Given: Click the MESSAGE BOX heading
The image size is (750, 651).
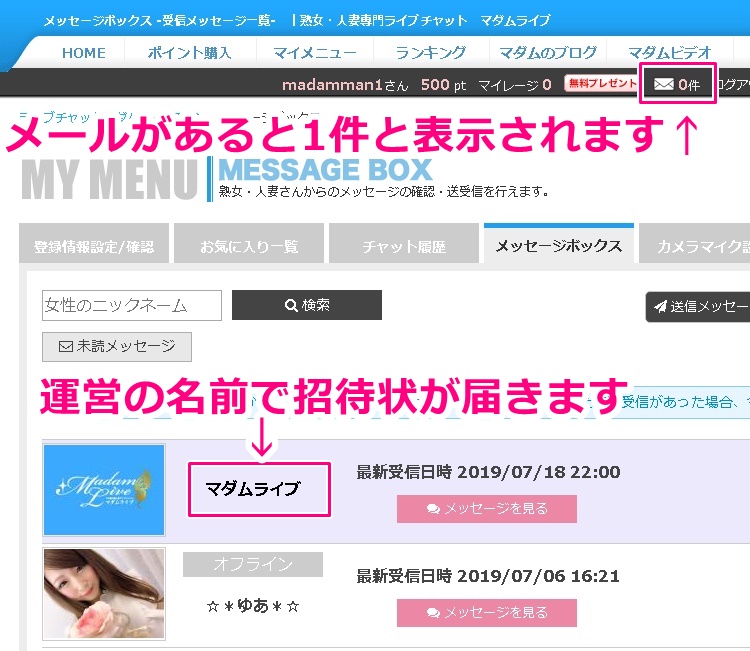Looking at the screenshot, I should (325, 169).
